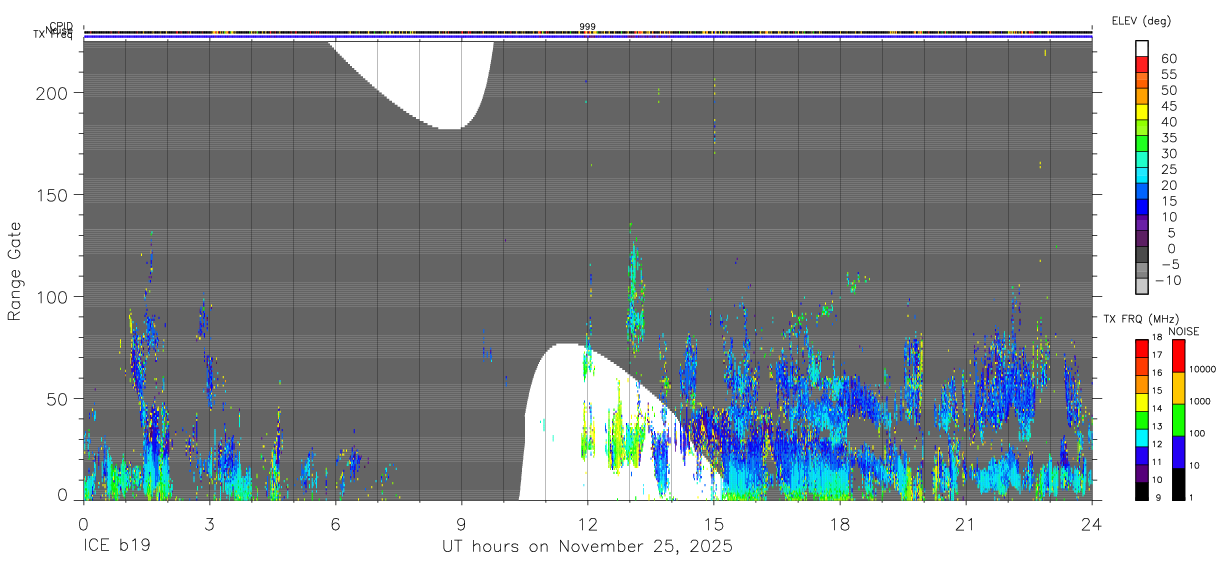This screenshot has height=567, width=1228.
Task: Select the 16 label on TX FRQ legend
Action: coord(1157,373)
